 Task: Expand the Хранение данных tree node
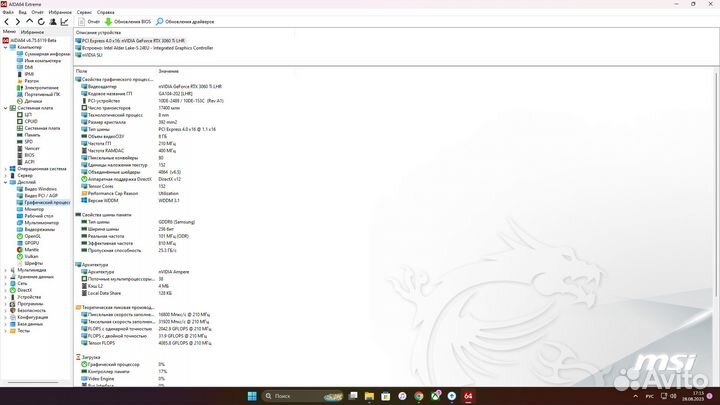tap(6, 277)
